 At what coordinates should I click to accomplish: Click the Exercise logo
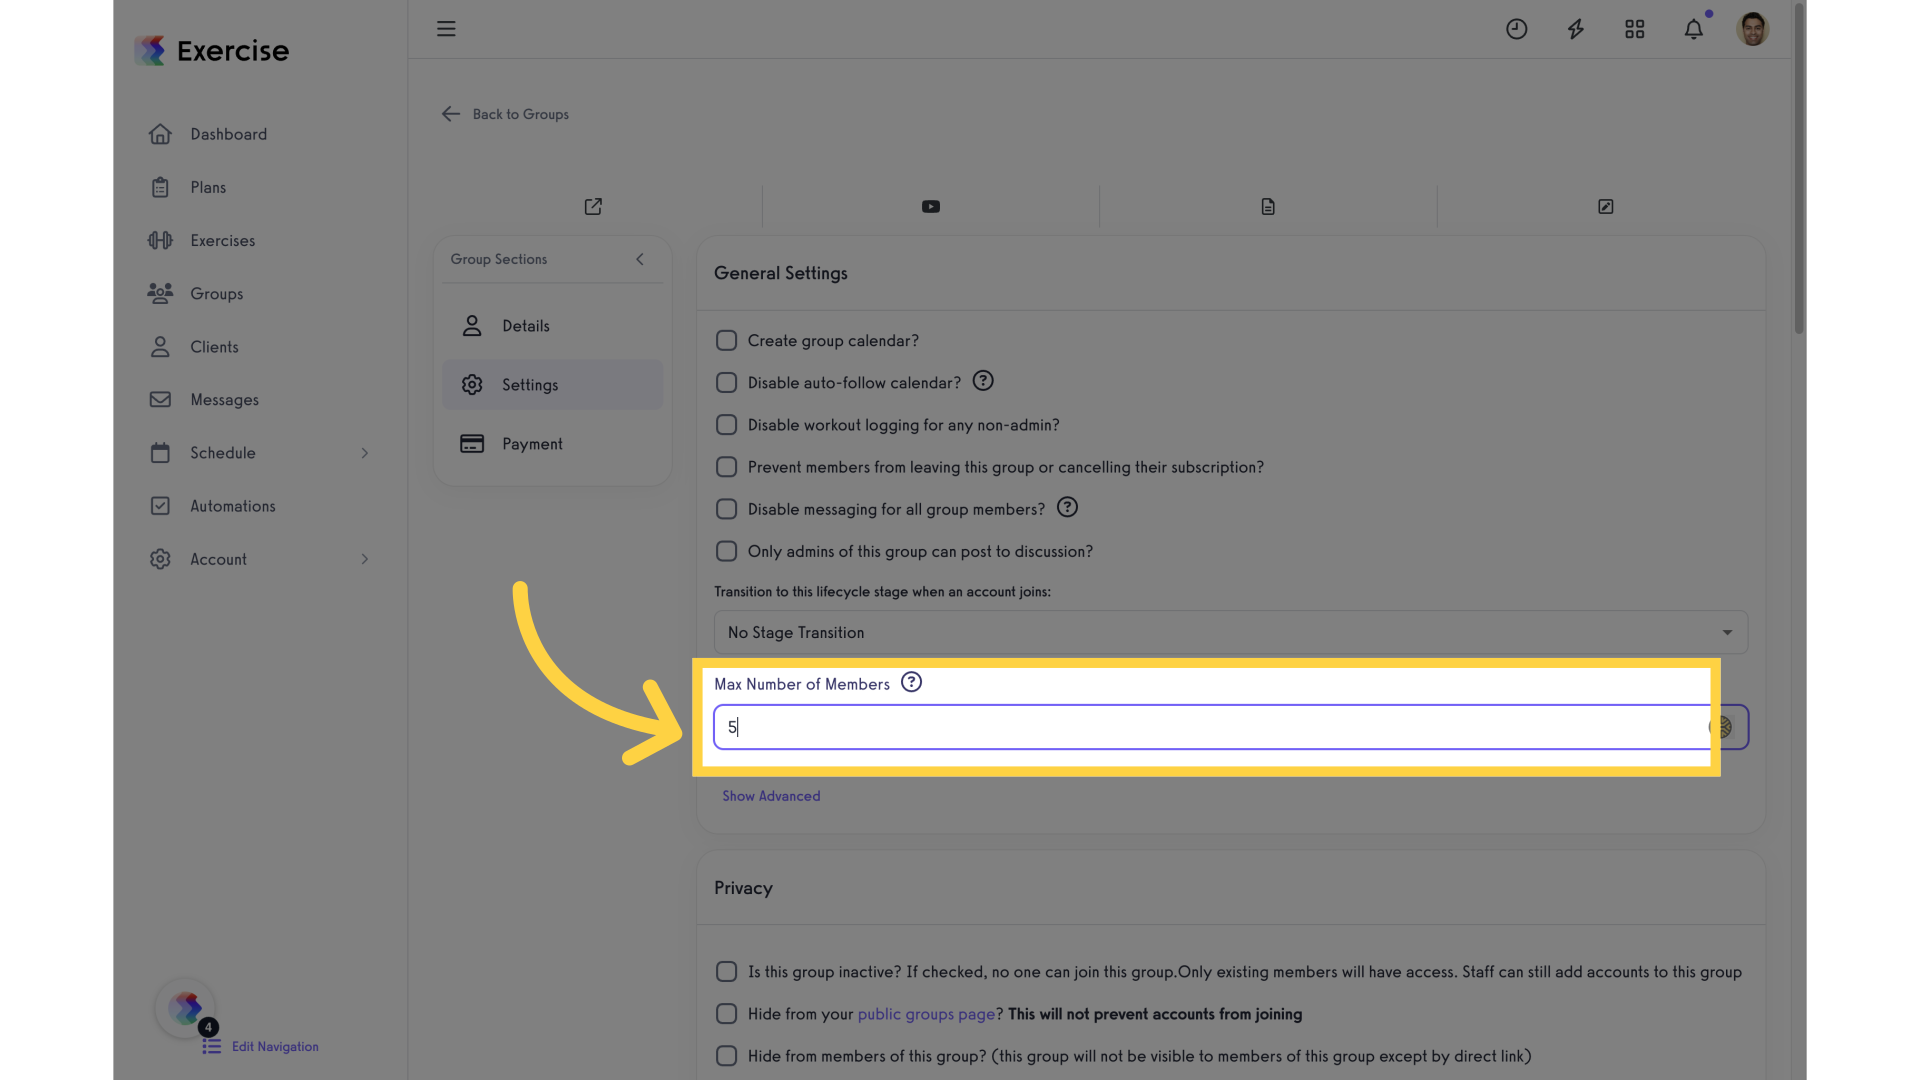tap(212, 50)
